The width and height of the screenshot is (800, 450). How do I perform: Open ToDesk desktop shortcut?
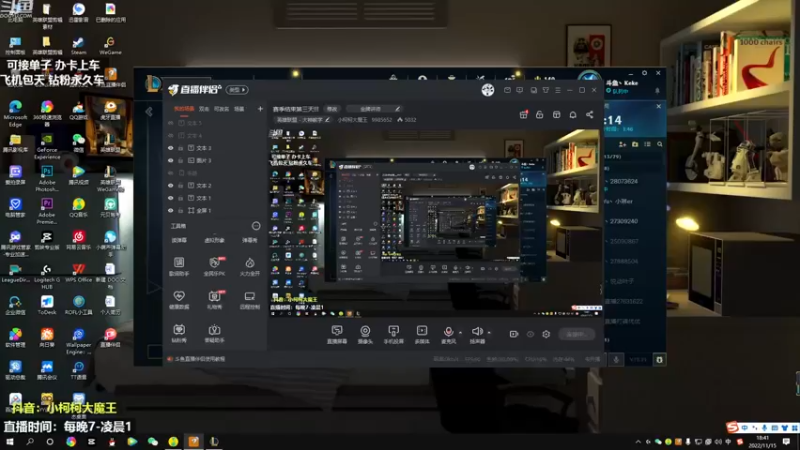[x=47, y=305]
